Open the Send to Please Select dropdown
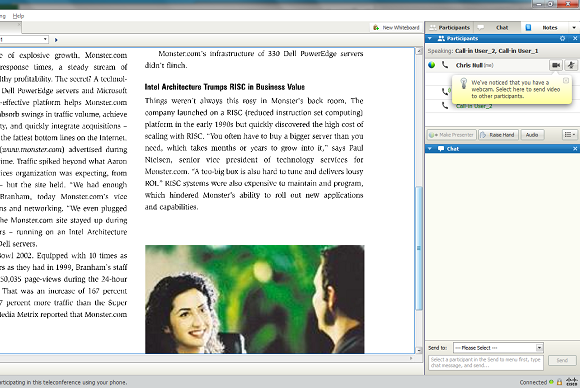This screenshot has width=580, height=388. click(498, 348)
